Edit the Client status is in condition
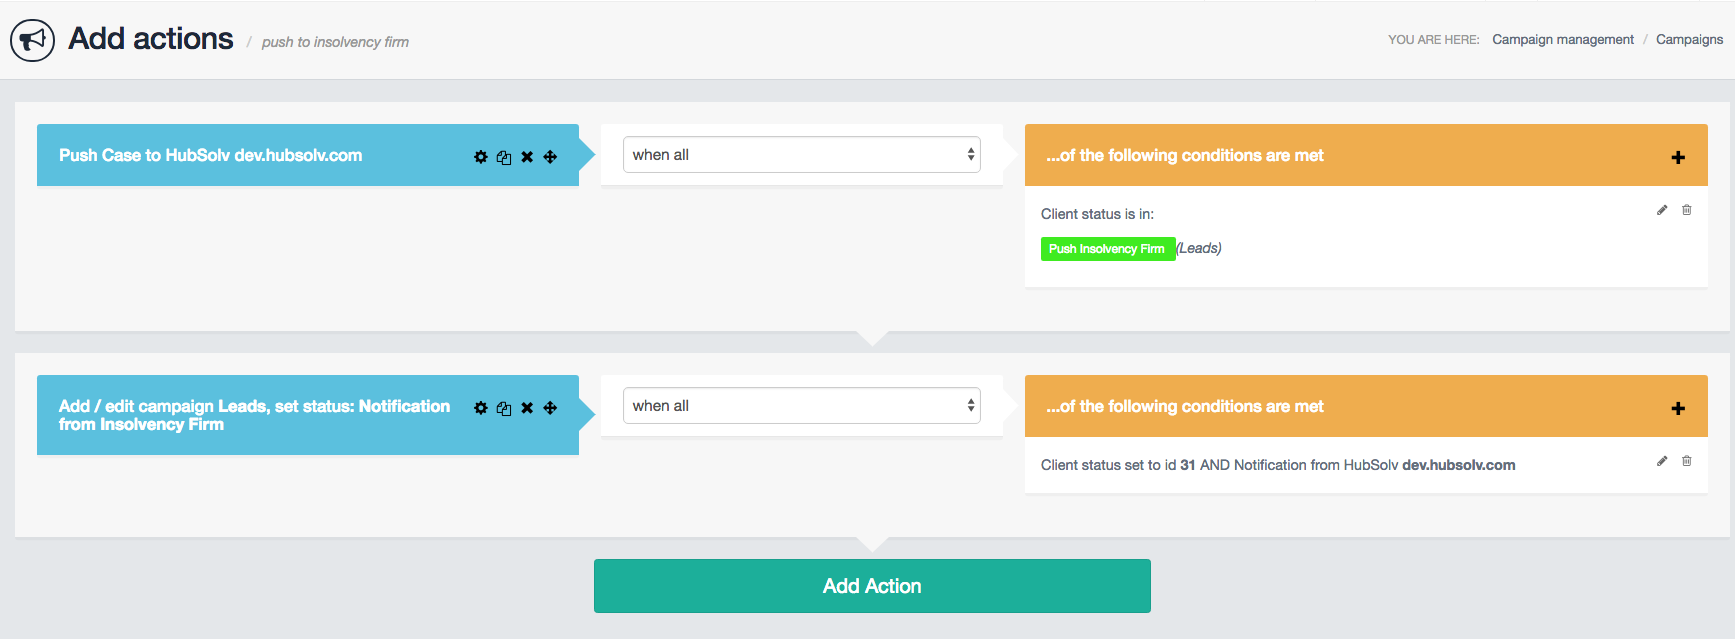The width and height of the screenshot is (1735, 639). point(1662,210)
